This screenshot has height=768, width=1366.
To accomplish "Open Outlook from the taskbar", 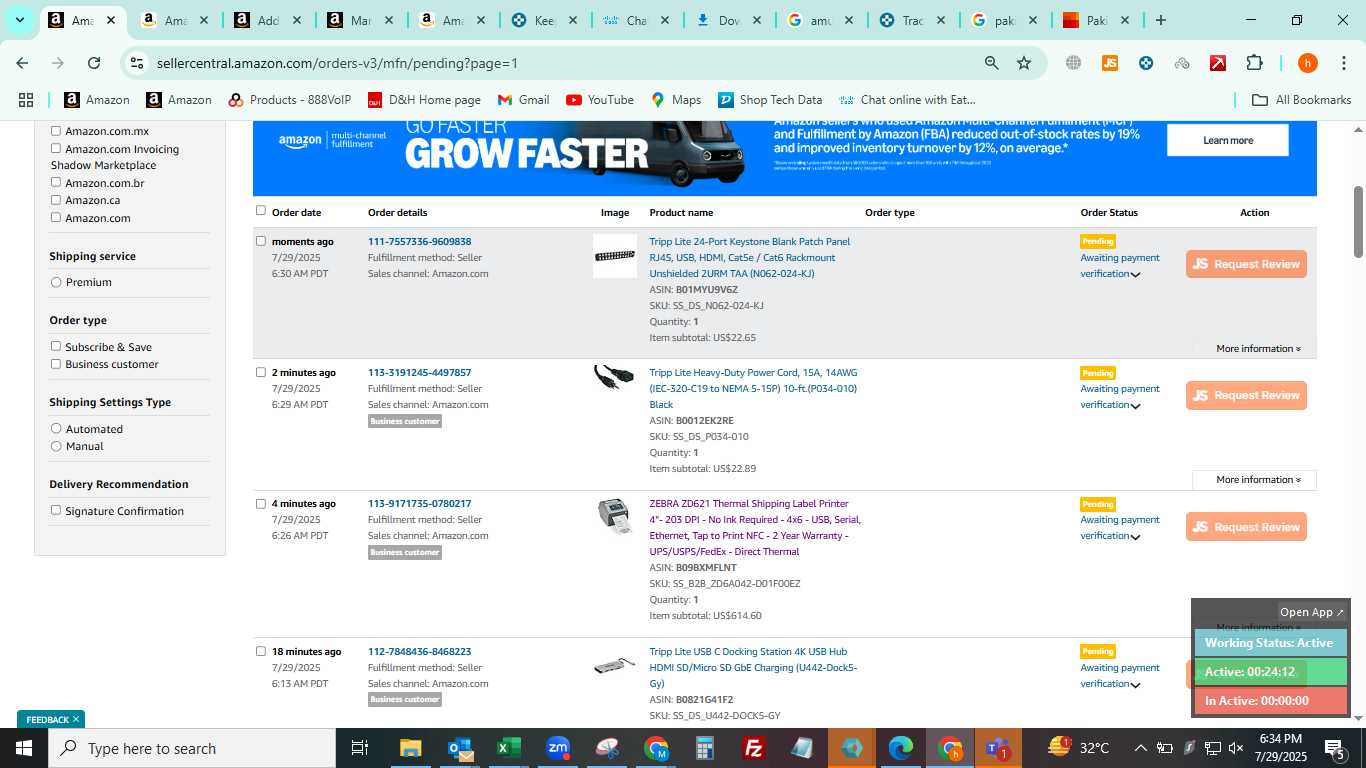I will (460, 748).
